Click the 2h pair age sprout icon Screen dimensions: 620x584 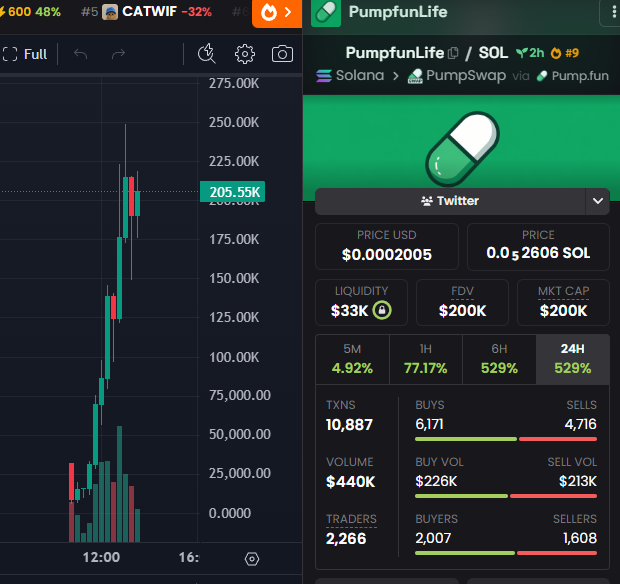(522, 53)
